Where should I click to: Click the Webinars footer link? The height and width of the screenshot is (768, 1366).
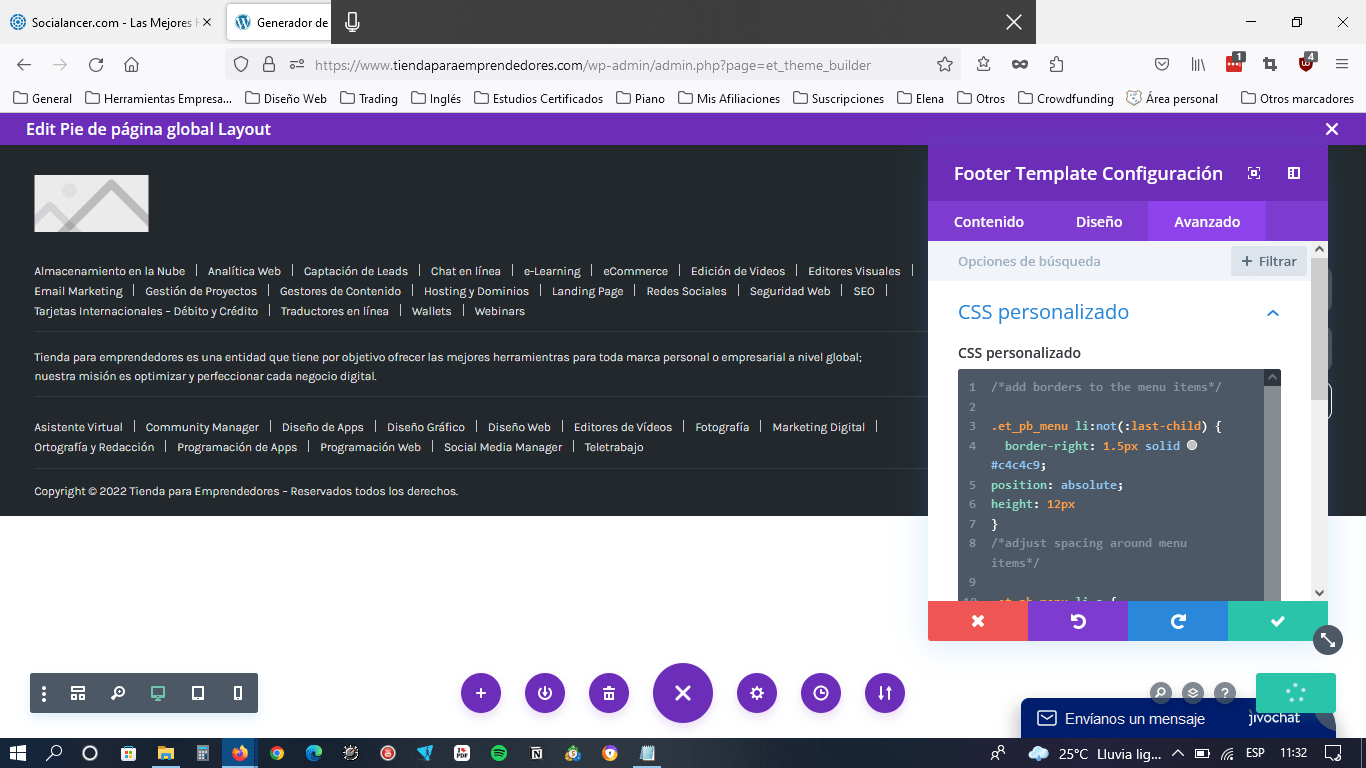point(499,311)
